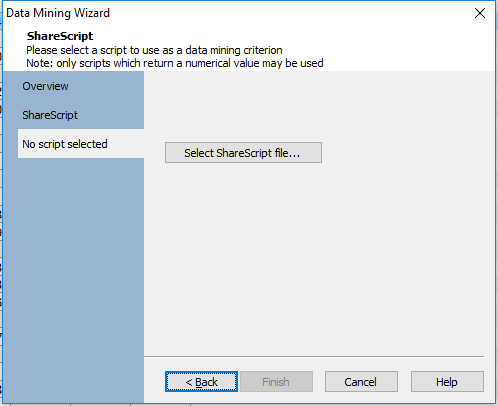498x406 pixels.
Task: Close the Data Mining Wizard dialog
Action: tap(480, 13)
